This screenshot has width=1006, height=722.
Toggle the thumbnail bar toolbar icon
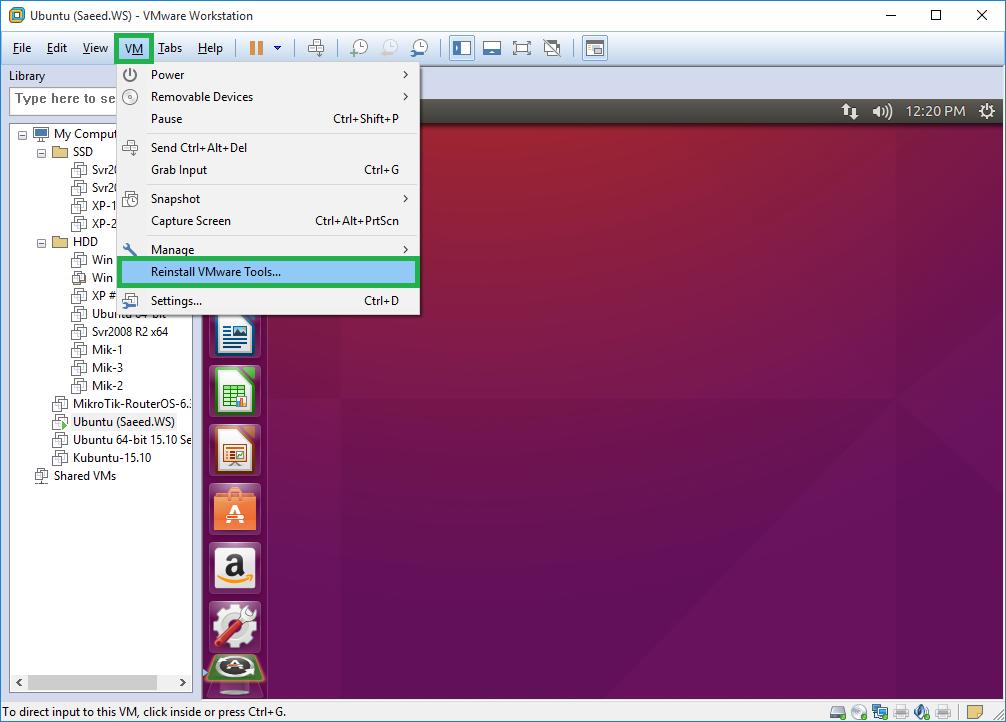(x=492, y=48)
